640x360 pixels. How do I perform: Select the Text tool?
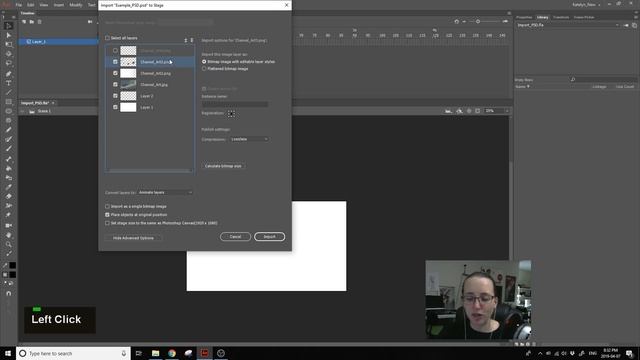coord(9,83)
